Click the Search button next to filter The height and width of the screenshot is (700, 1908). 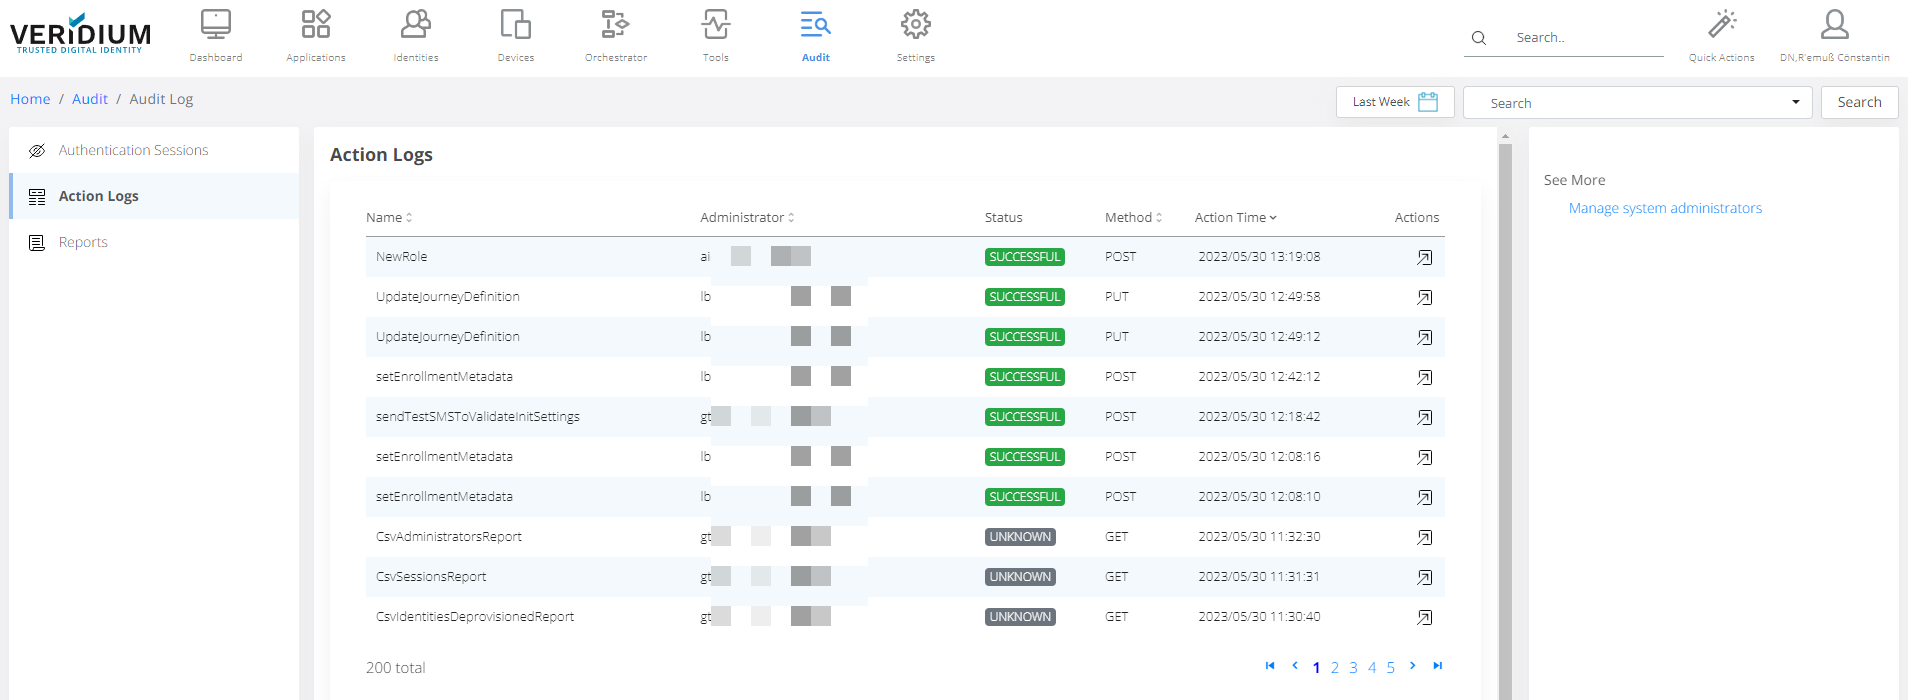click(1859, 102)
